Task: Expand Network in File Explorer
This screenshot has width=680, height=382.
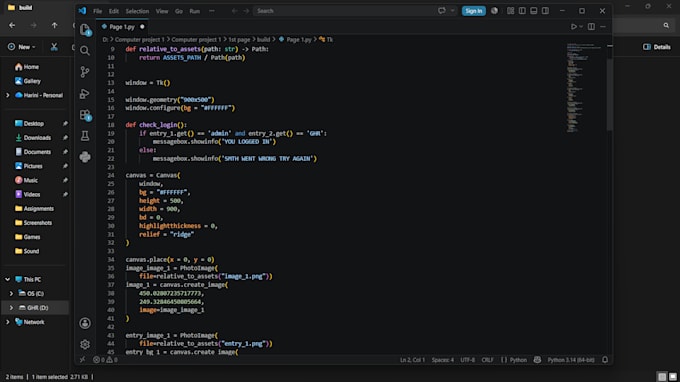Action: coord(7,322)
